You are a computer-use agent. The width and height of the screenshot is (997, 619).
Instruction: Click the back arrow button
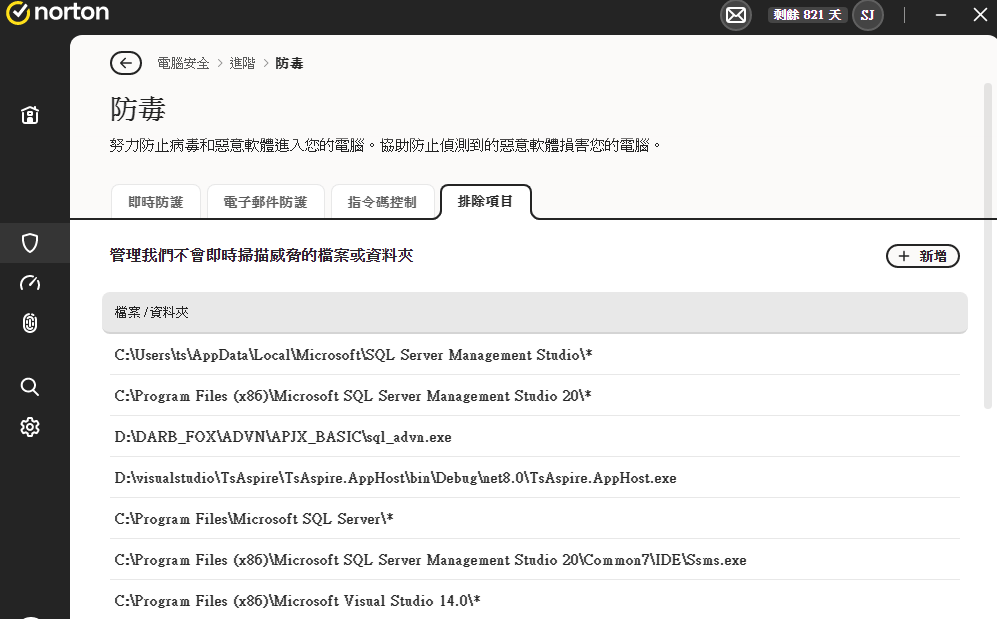126,63
